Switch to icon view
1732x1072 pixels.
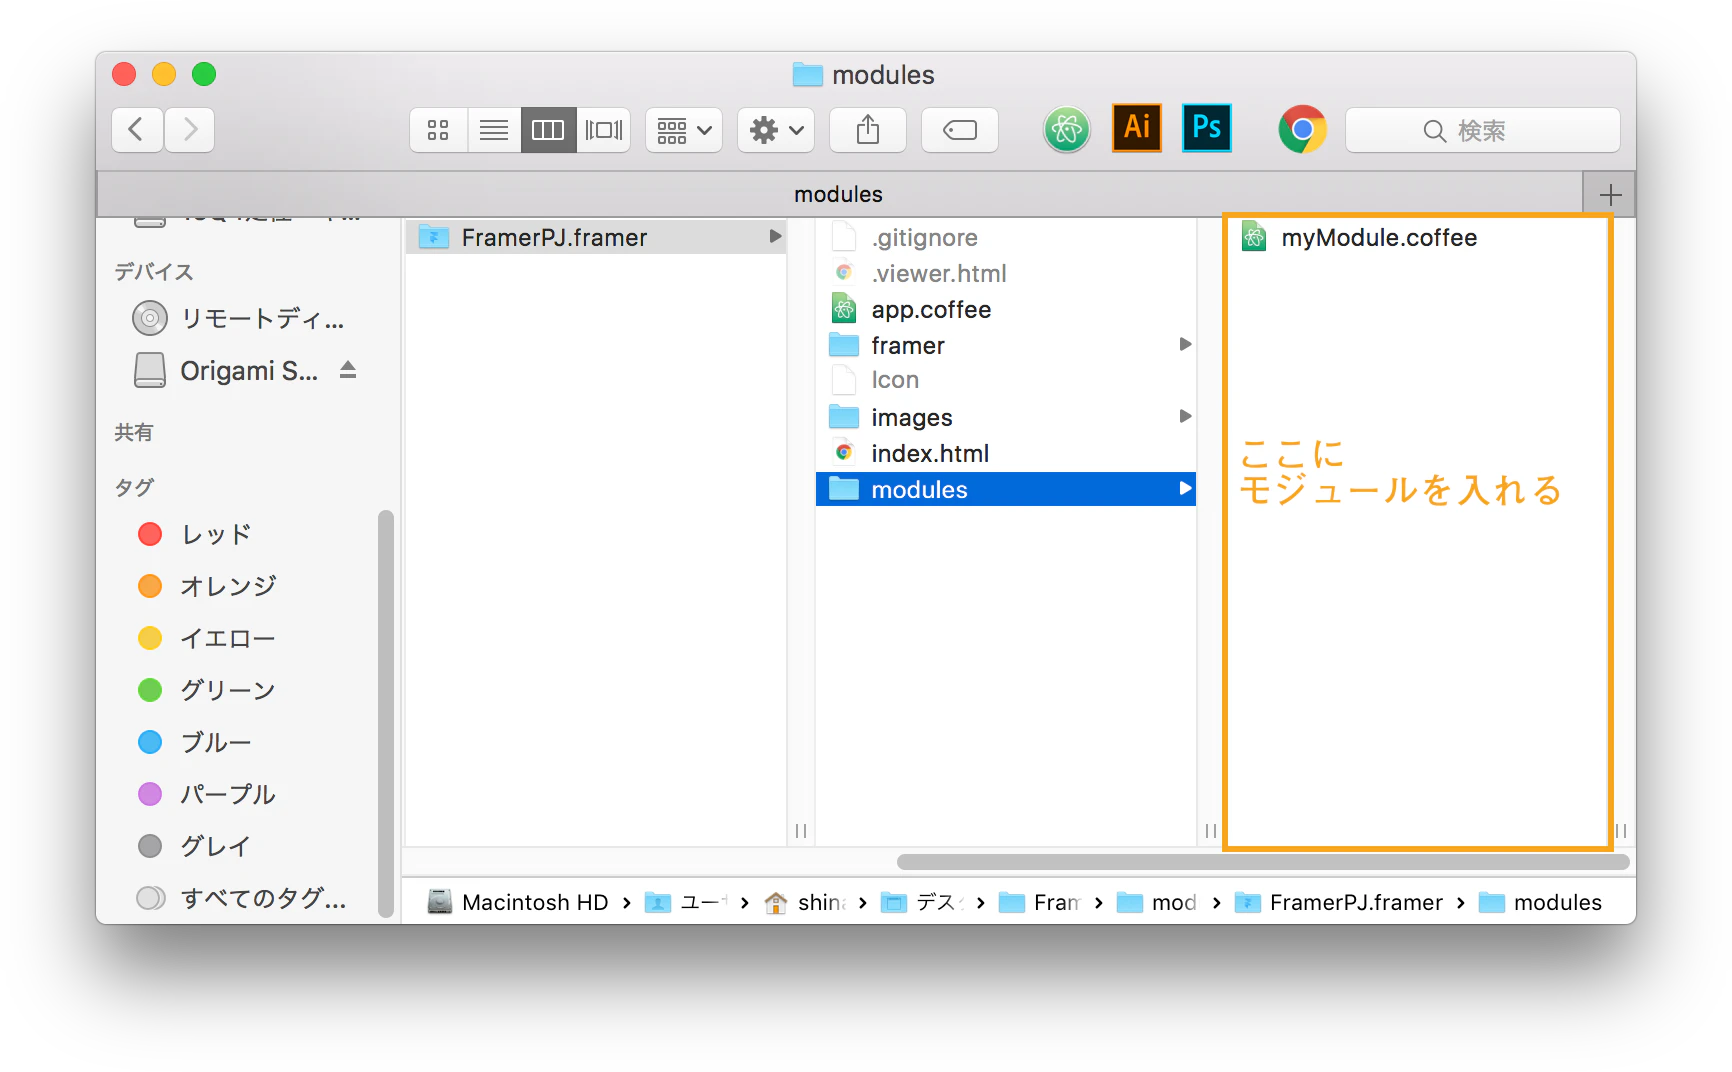click(x=438, y=130)
